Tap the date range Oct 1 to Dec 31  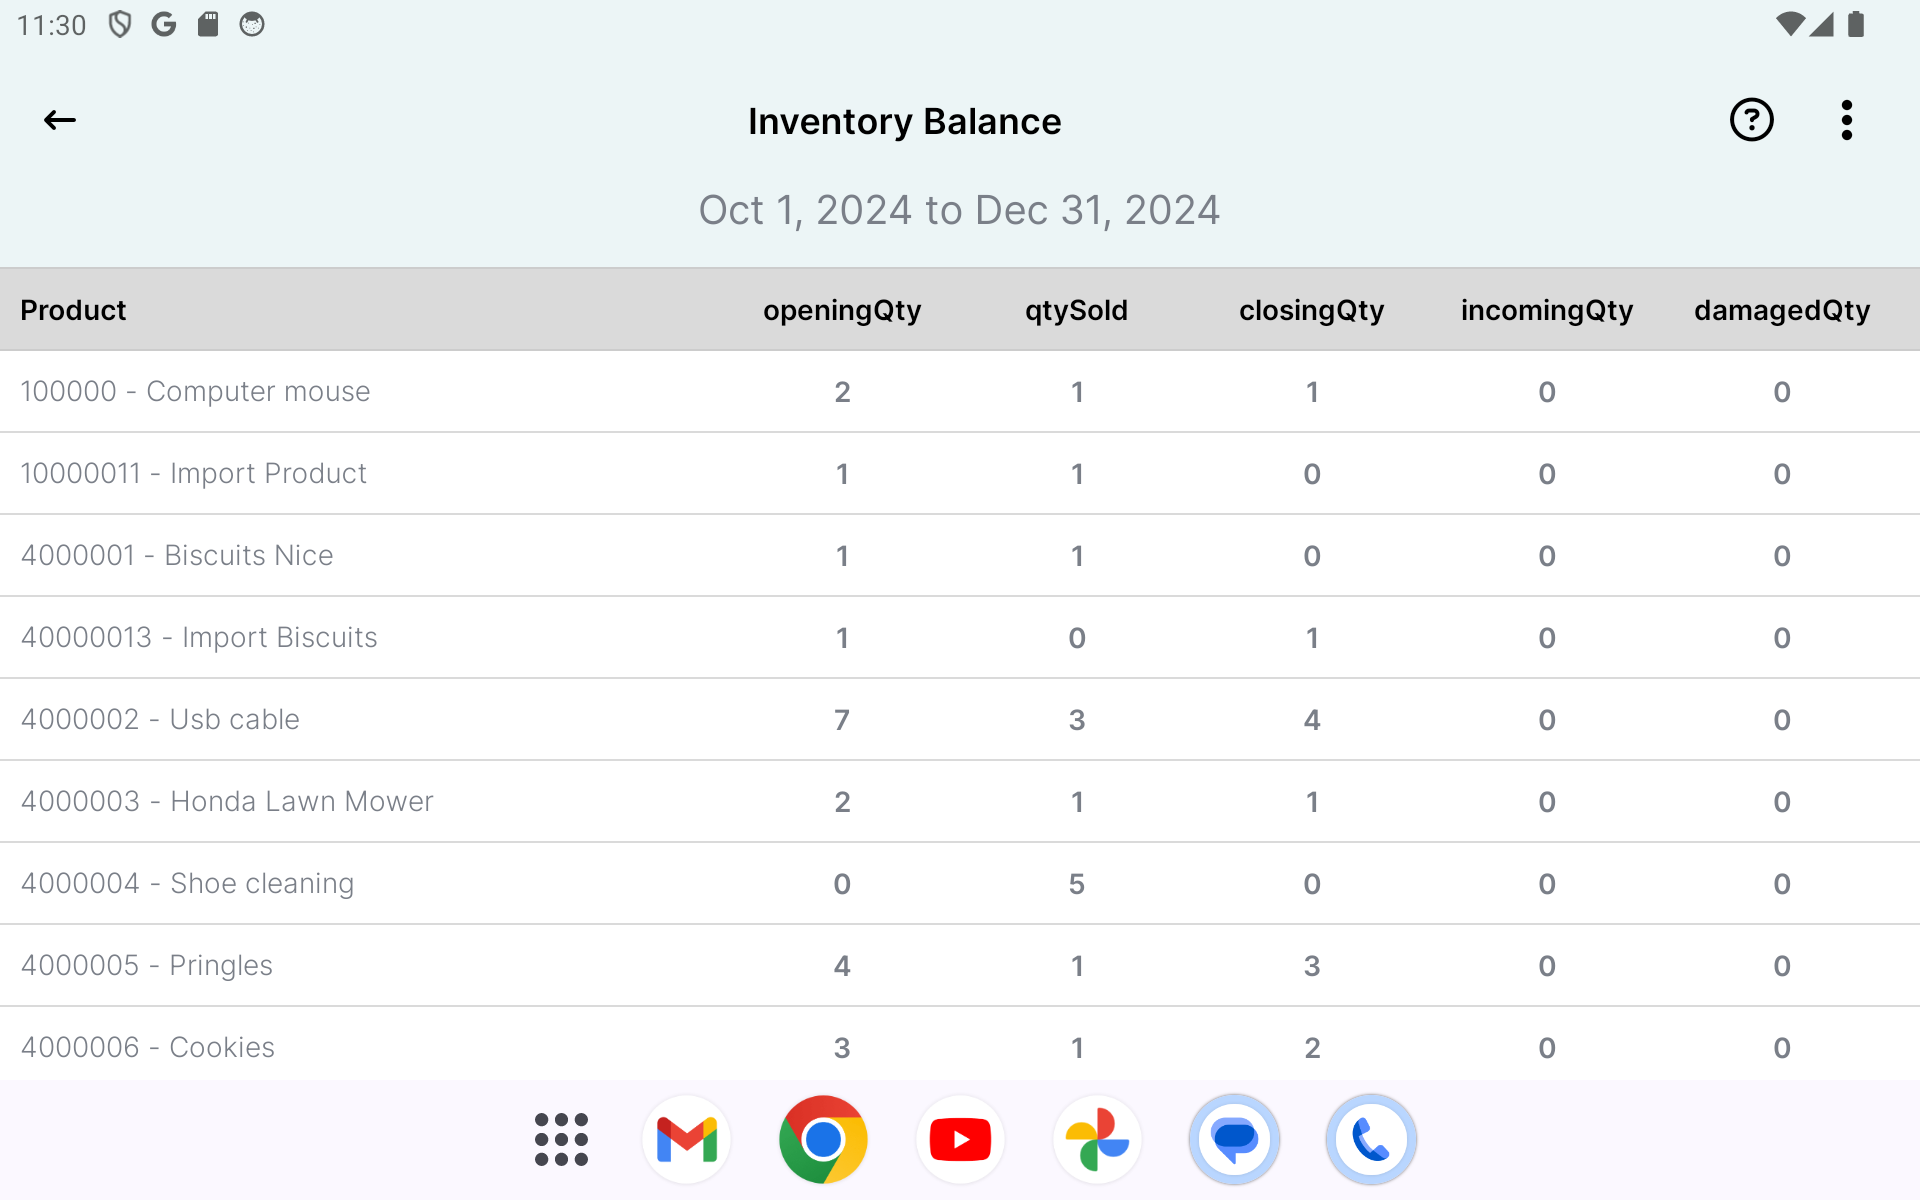pyautogui.click(x=959, y=211)
